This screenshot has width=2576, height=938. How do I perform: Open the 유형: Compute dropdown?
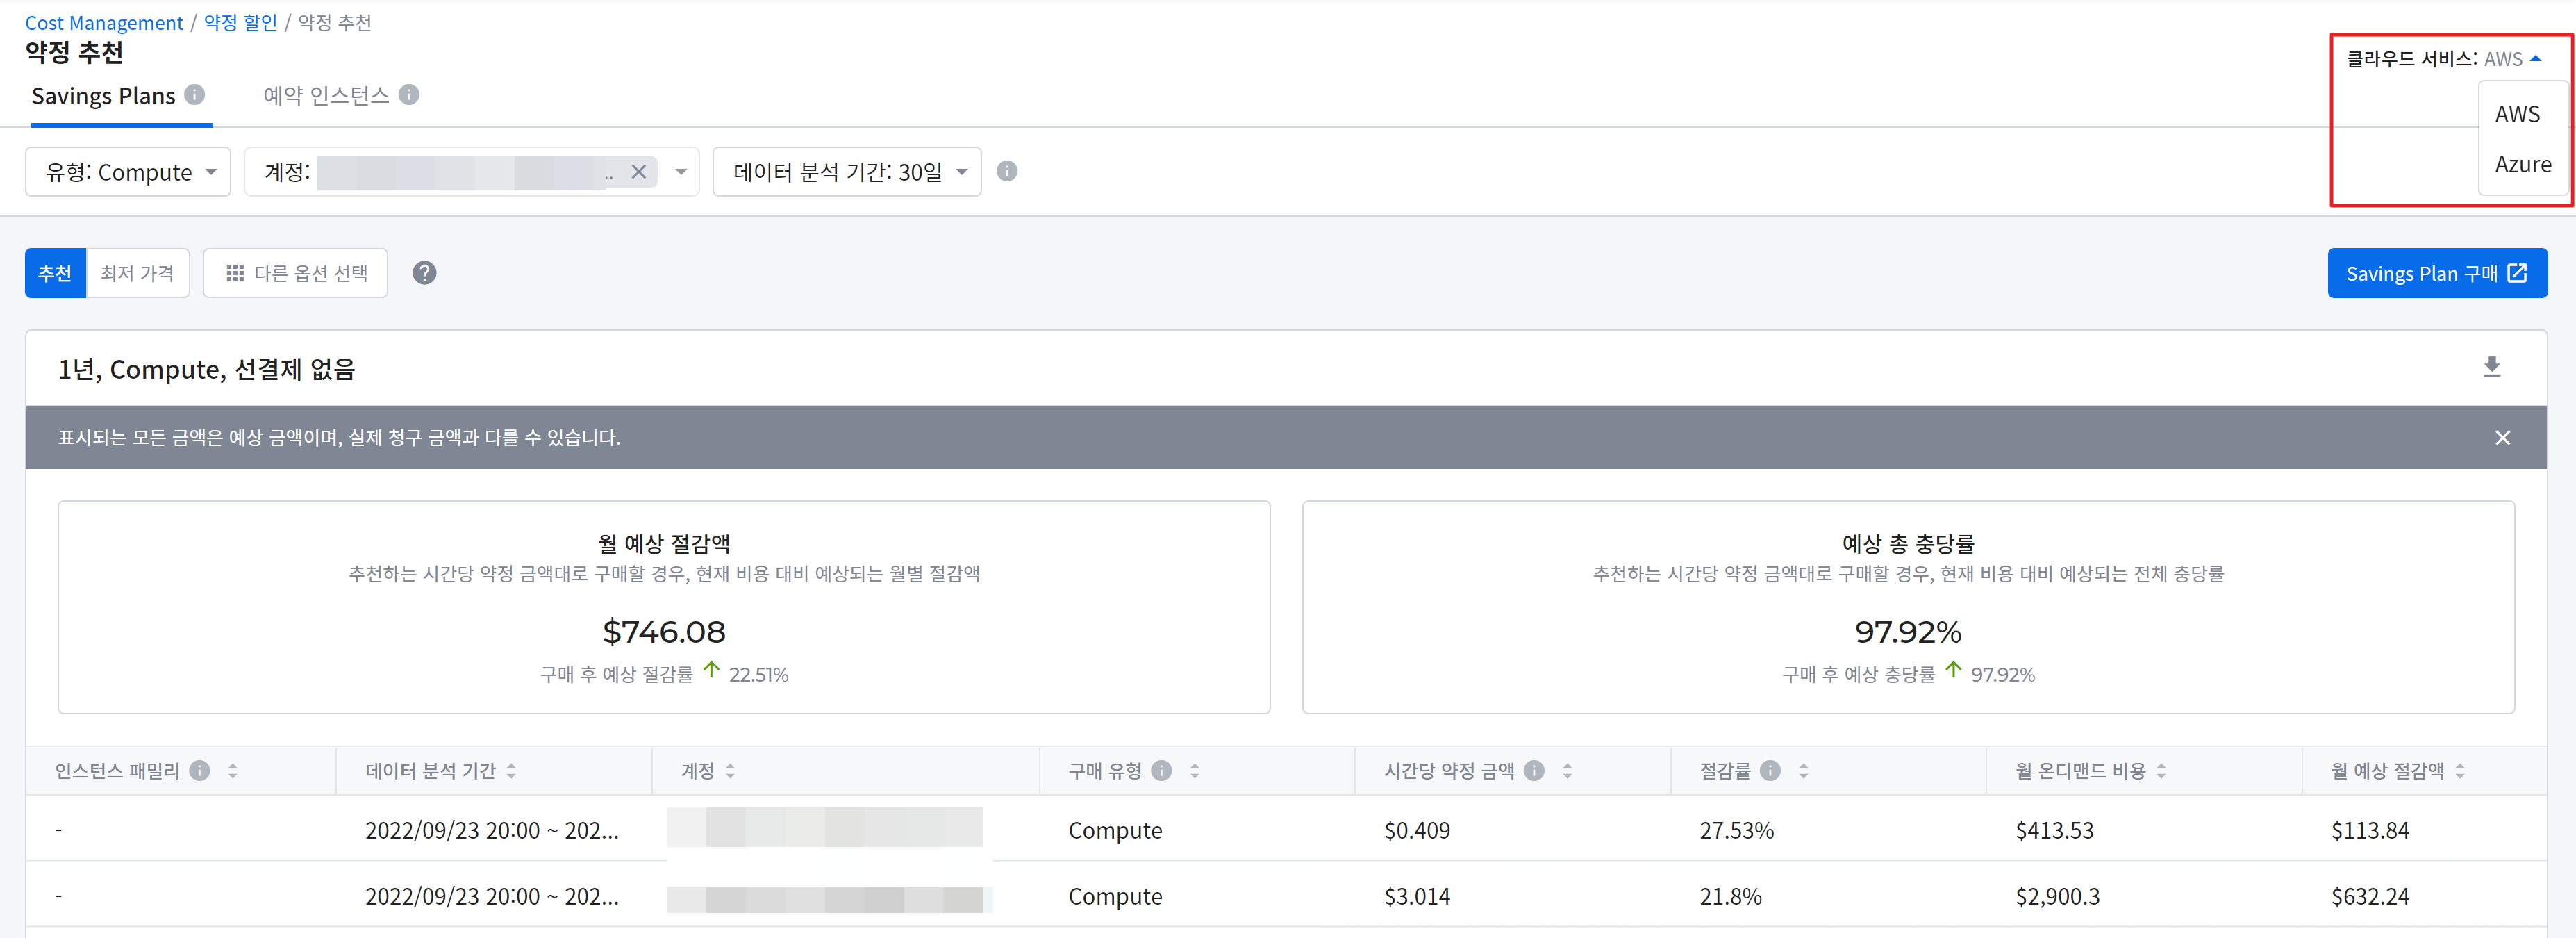pos(128,172)
